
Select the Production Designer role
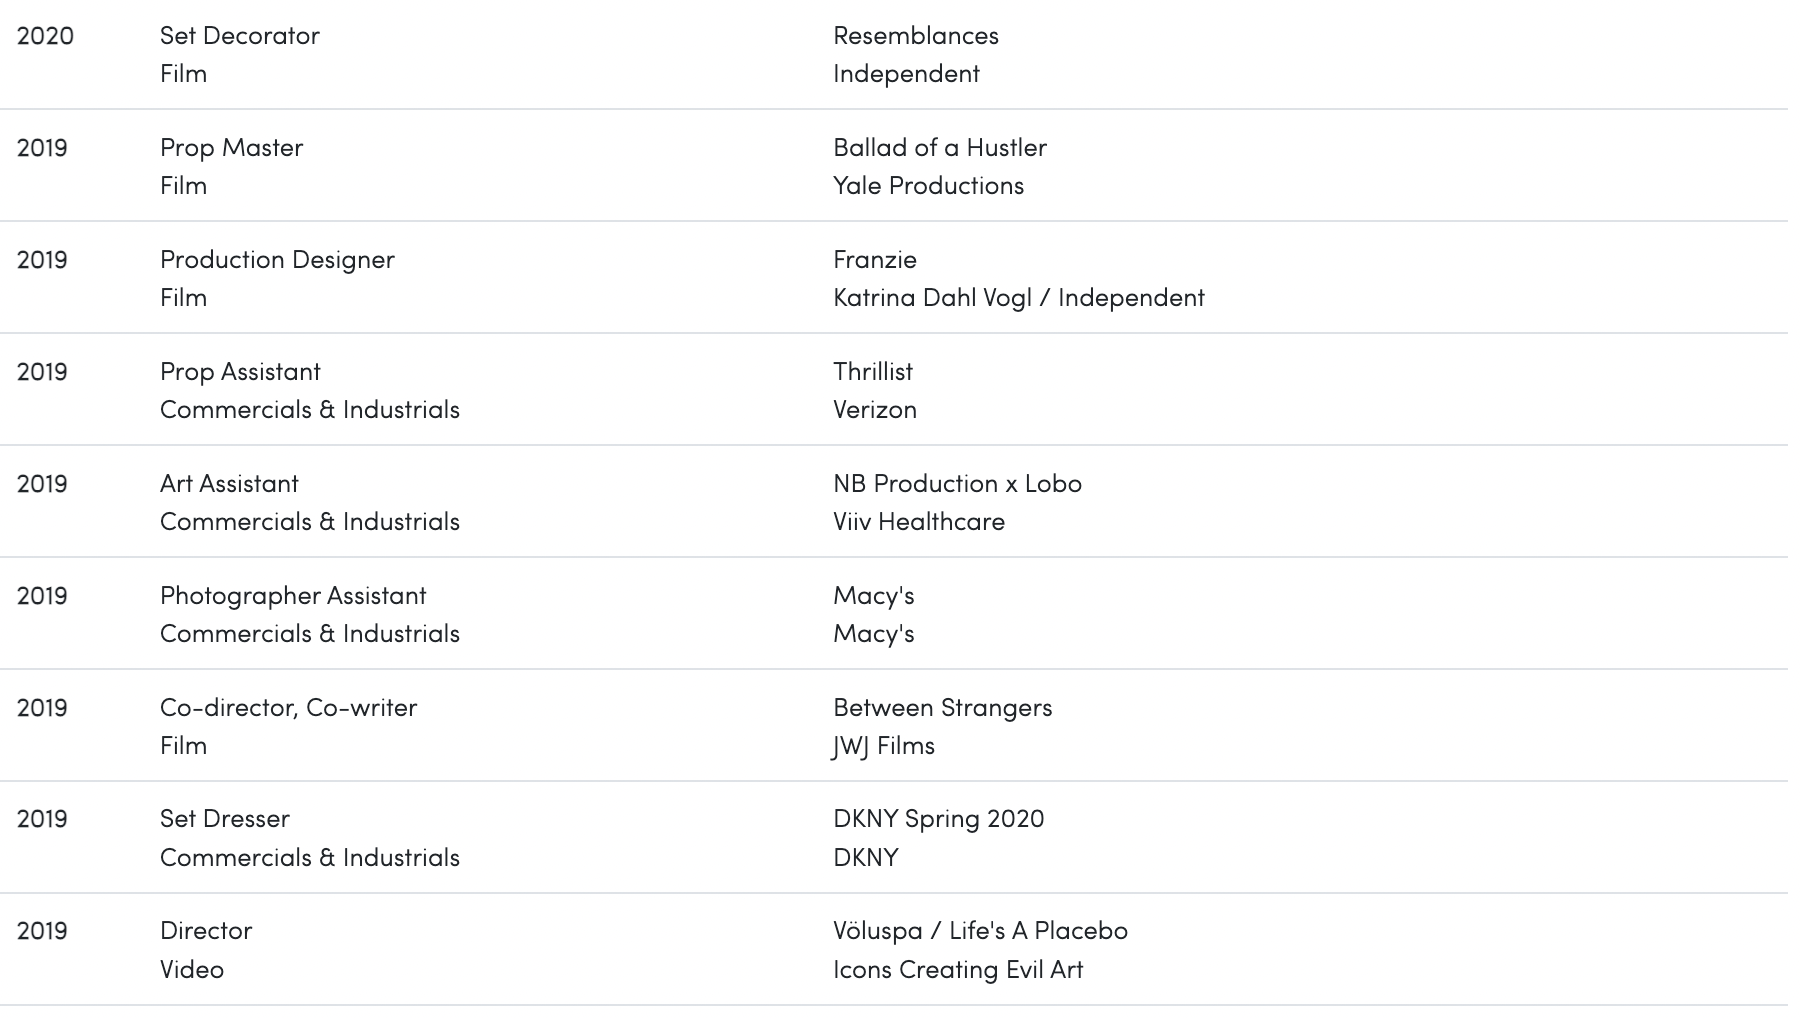pyautogui.click(x=277, y=260)
